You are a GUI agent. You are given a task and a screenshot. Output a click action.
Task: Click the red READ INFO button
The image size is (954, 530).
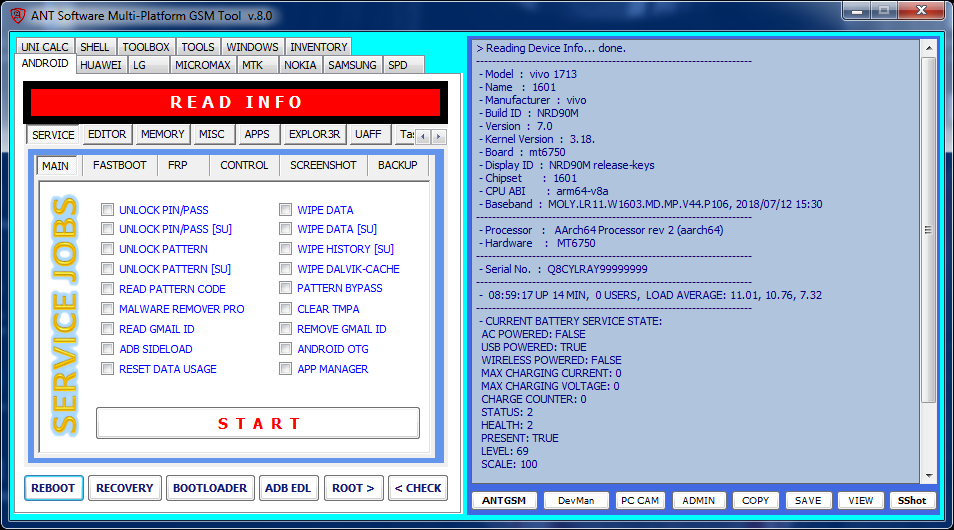(x=235, y=102)
